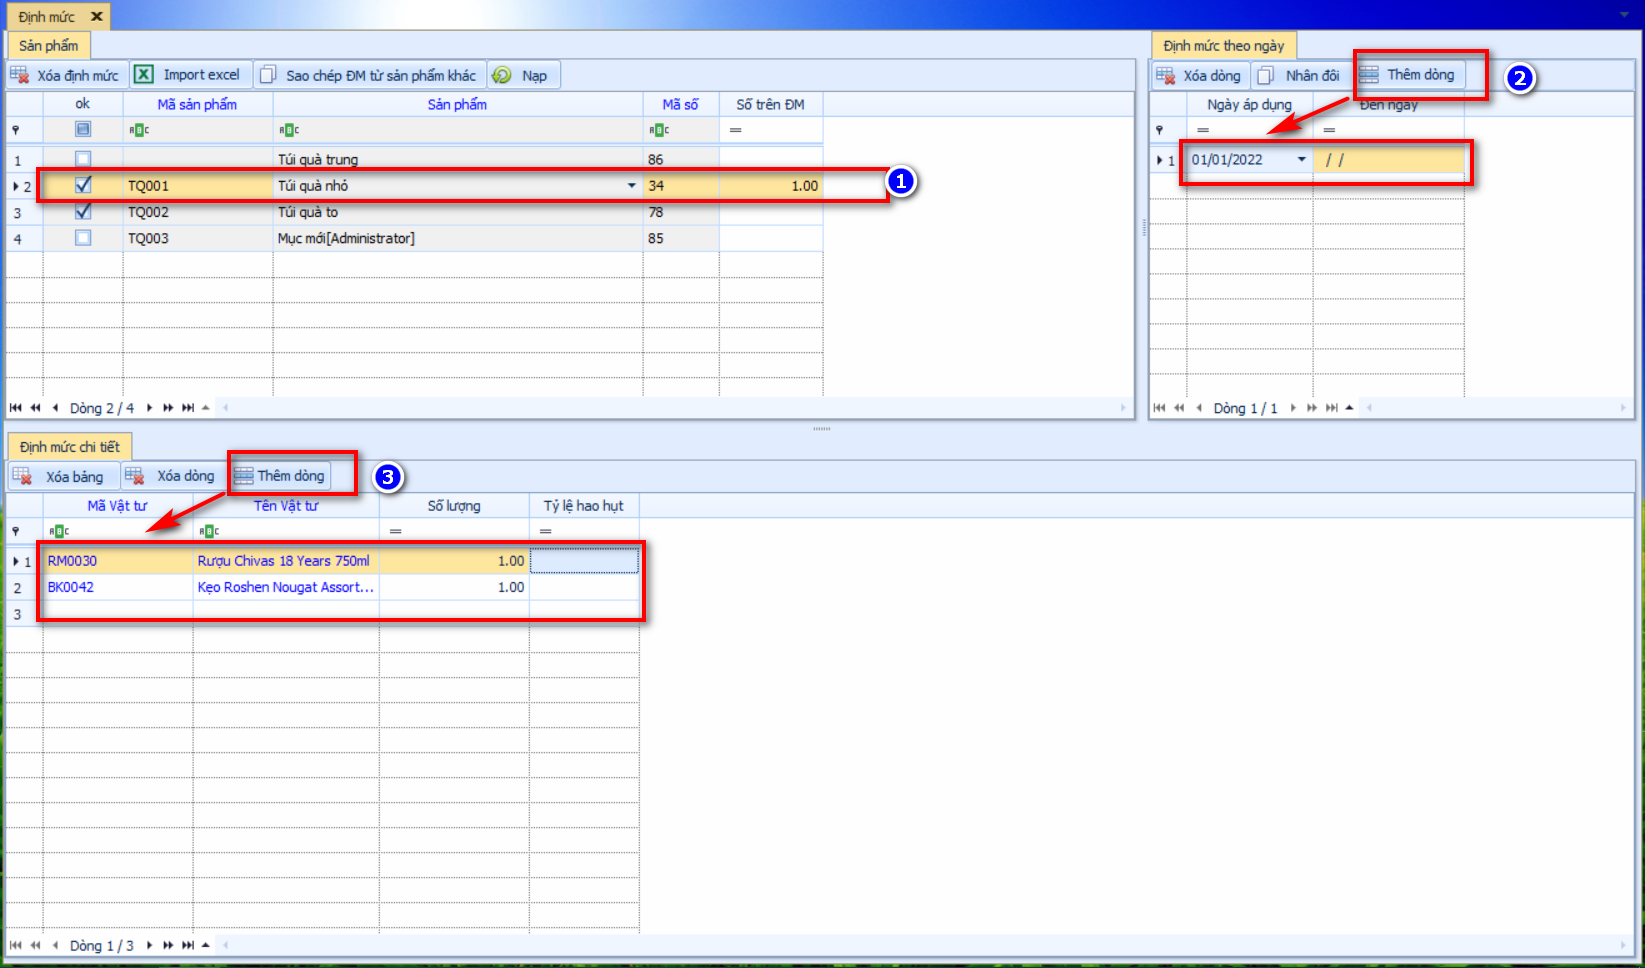Click Xóa định mức delete icon
The image size is (1645, 968).
[x=20, y=75]
